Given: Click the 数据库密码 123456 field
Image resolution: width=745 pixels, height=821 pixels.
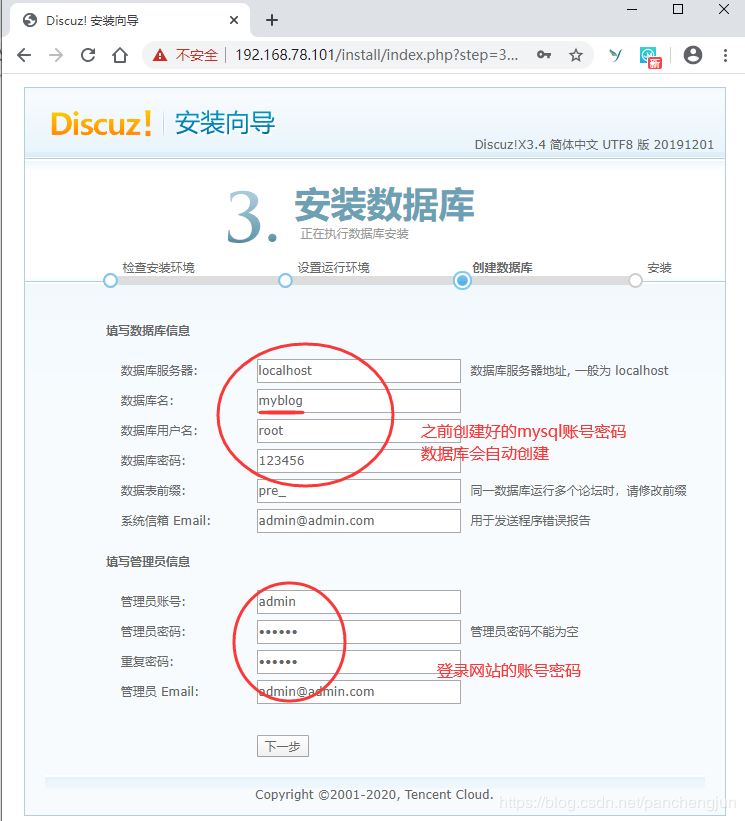Looking at the screenshot, I should (x=359, y=461).
